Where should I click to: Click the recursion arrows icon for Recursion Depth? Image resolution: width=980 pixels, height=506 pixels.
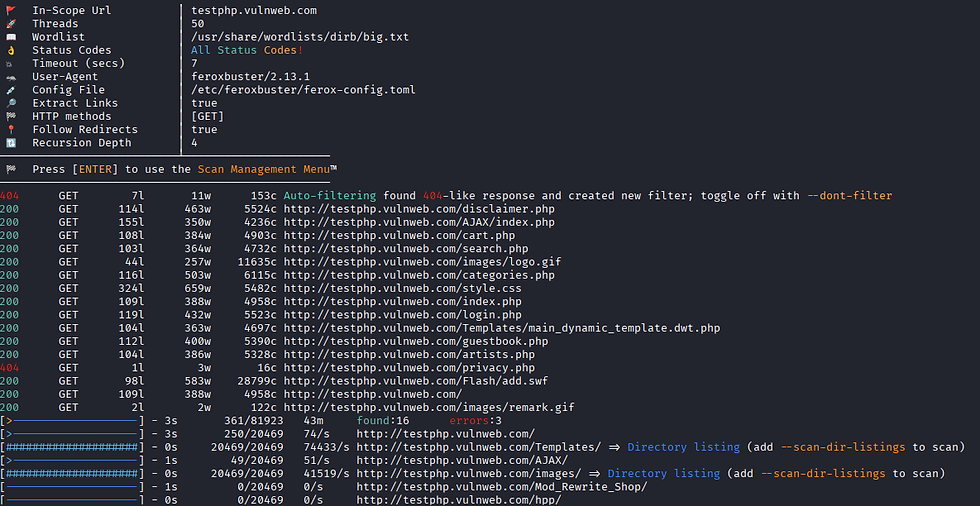pos(10,143)
